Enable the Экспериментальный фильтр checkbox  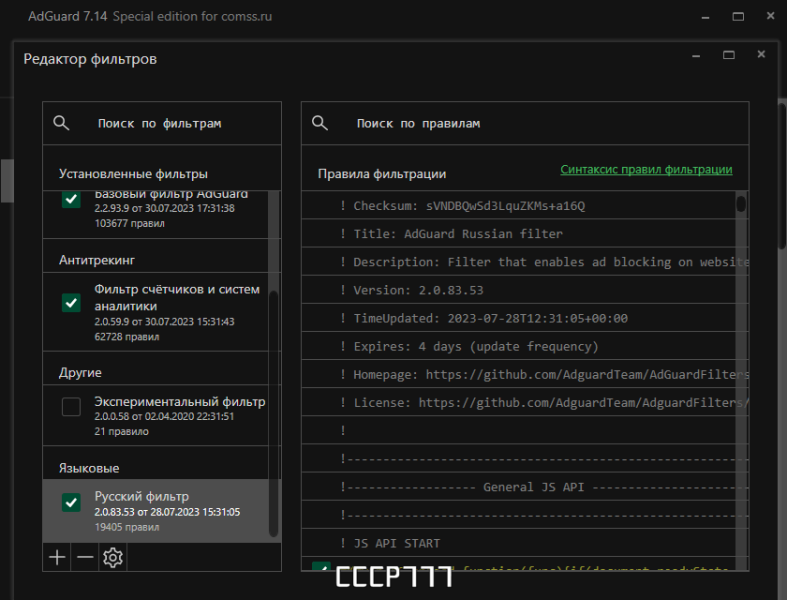[x=71, y=407]
